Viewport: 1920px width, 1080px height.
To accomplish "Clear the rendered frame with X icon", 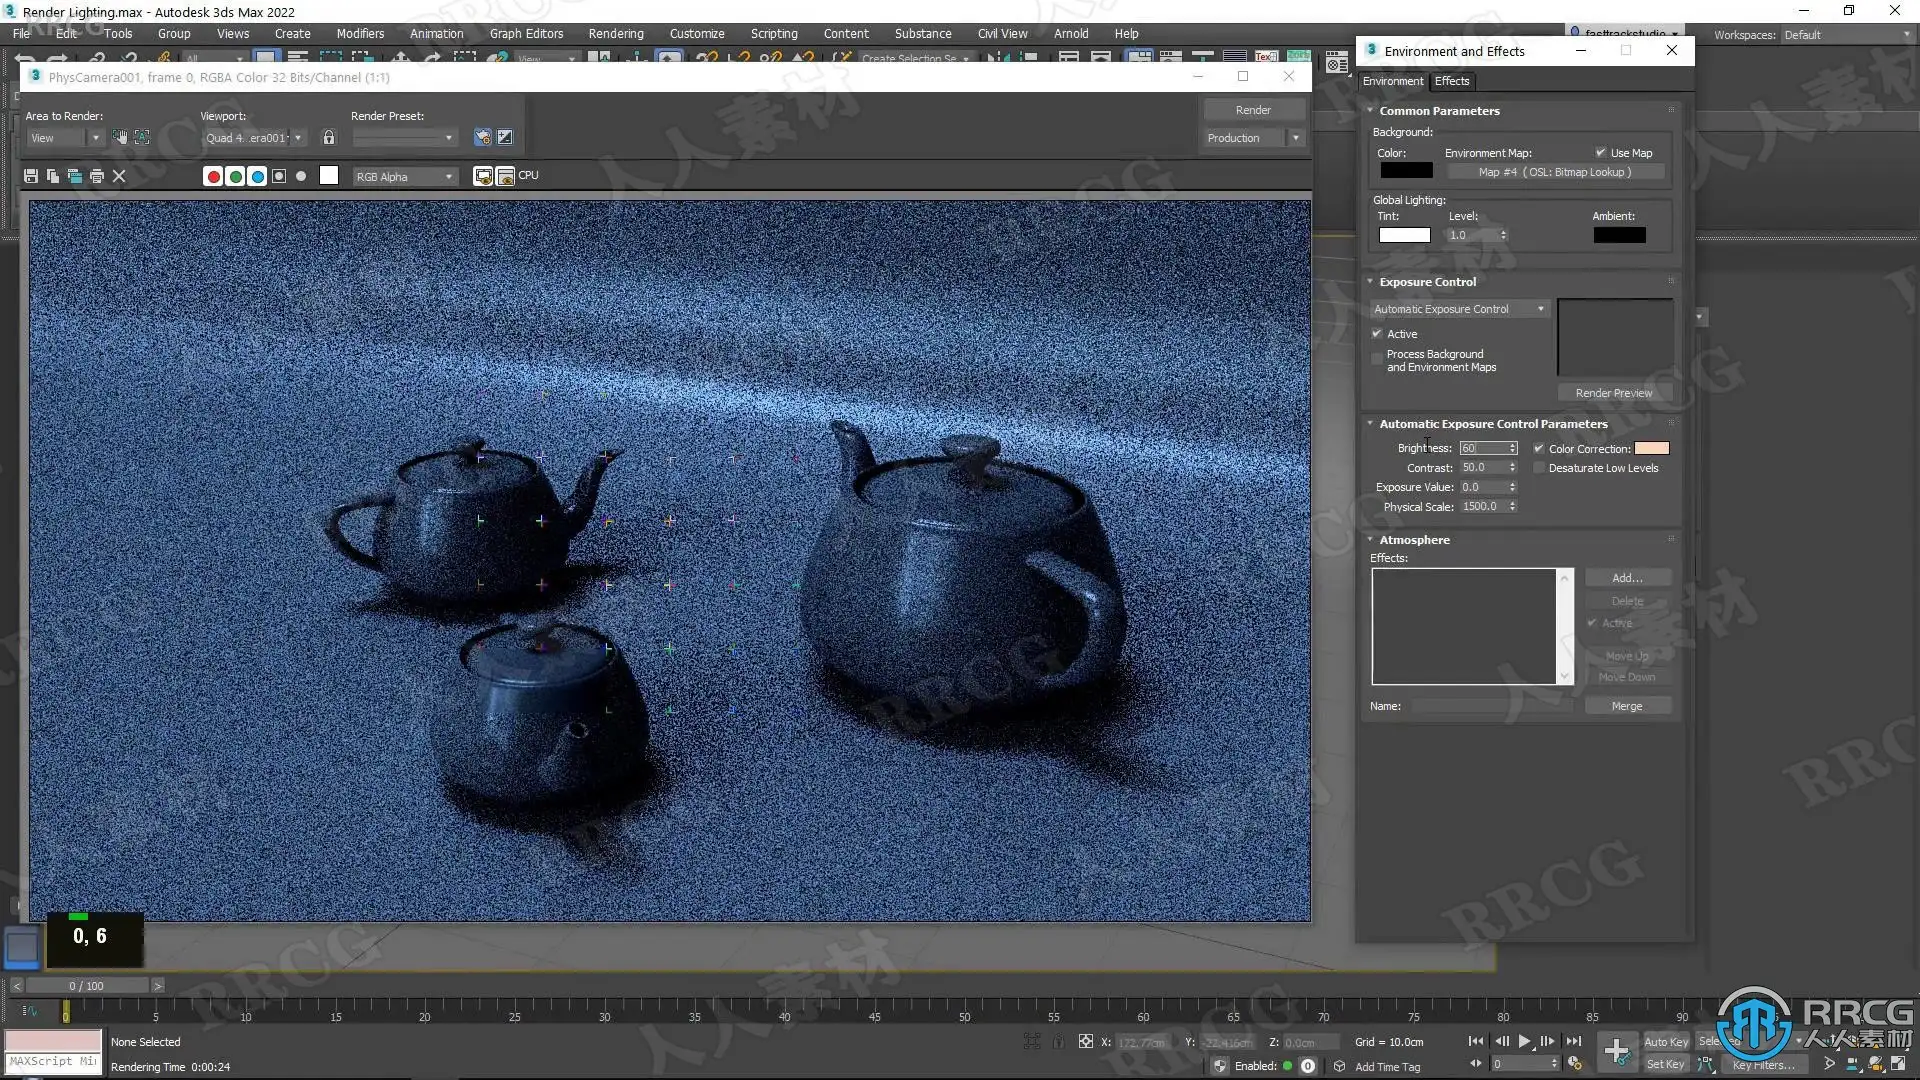I will click(119, 176).
